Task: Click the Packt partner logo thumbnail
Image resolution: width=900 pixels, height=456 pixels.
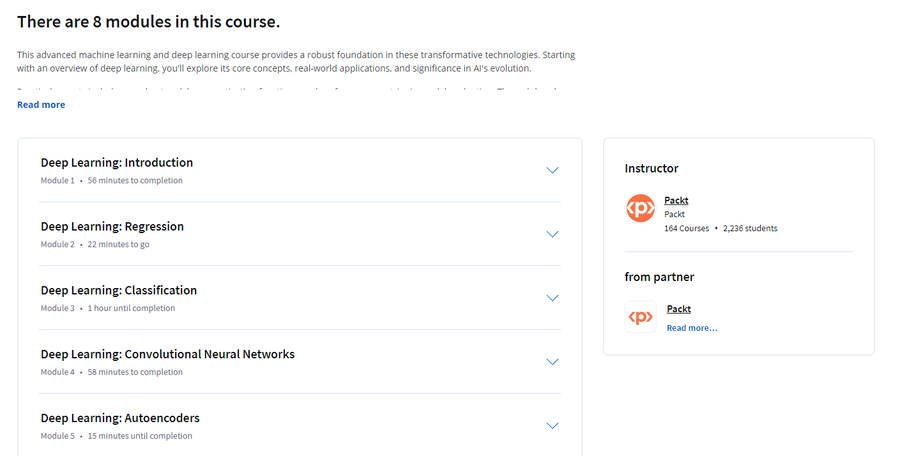Action: click(x=641, y=317)
